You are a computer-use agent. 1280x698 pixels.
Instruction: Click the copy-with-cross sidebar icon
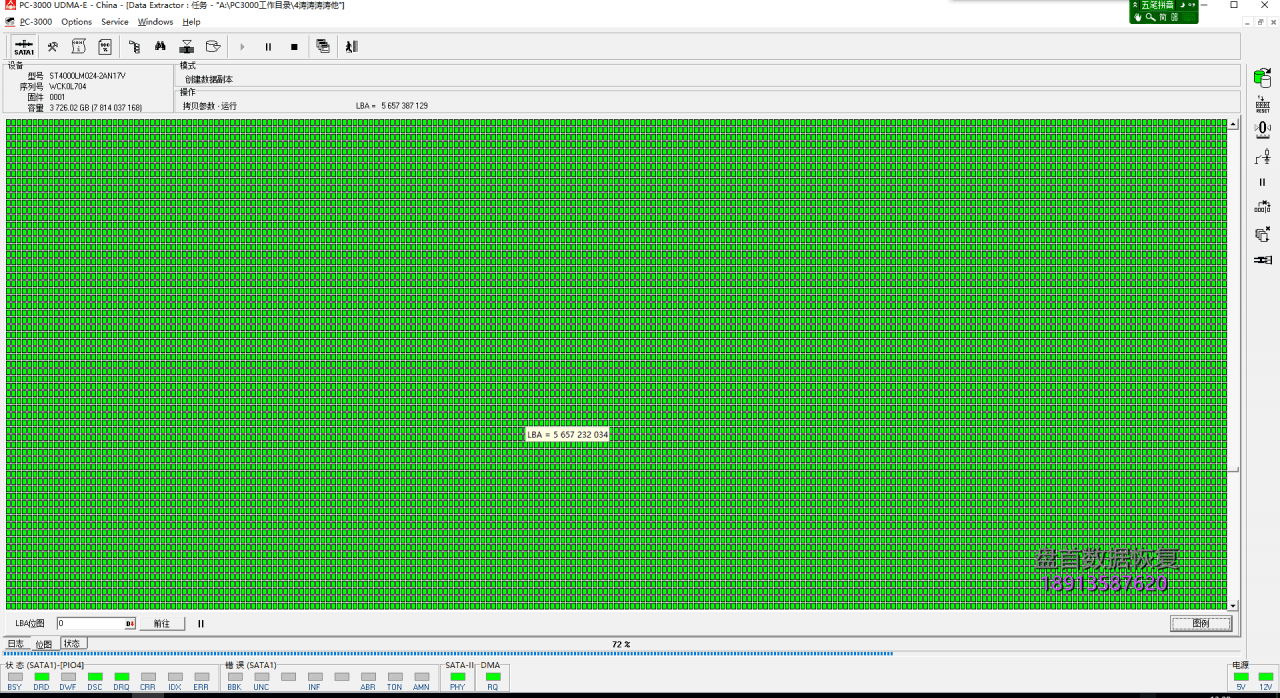click(x=1262, y=234)
